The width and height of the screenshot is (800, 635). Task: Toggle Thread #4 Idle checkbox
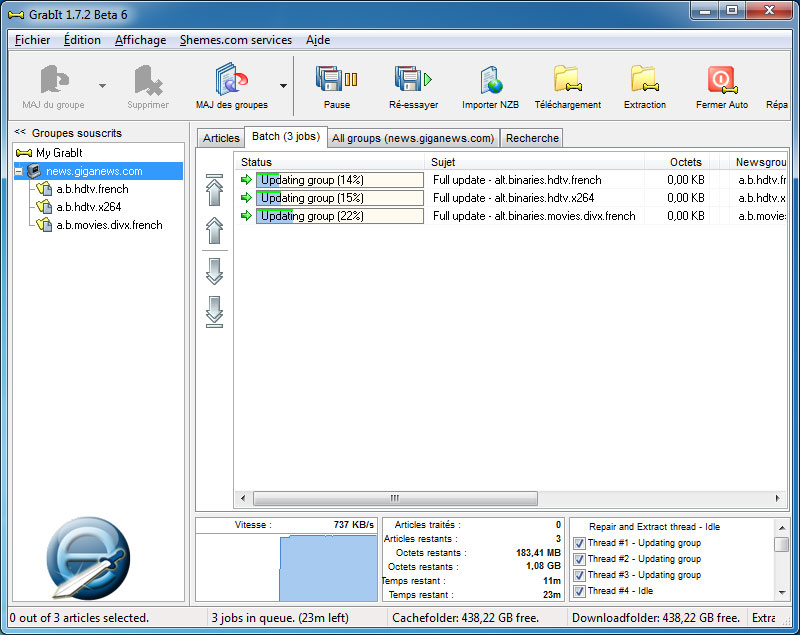click(579, 591)
